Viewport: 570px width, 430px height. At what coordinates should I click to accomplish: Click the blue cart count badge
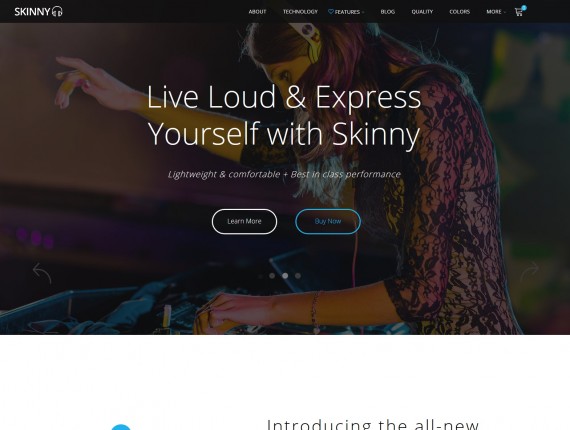click(524, 8)
